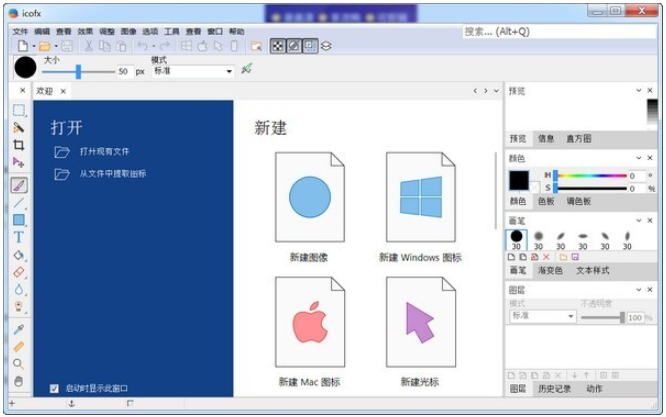Switch to the 动作 tab
Screen dimensions: 666x417
(x=594, y=389)
